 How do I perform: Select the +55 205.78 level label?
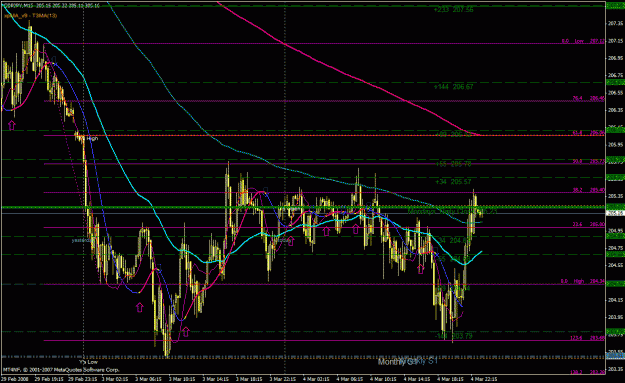[x=454, y=164]
